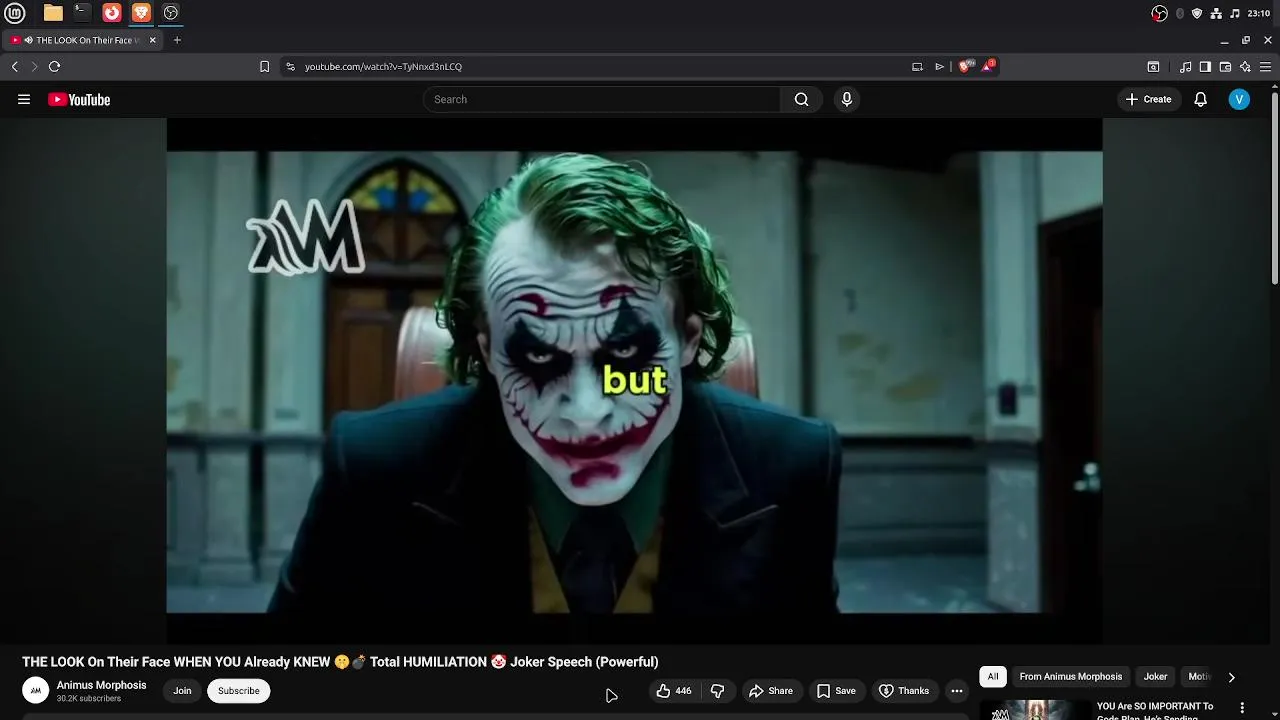Bookmark this page
Image resolution: width=1280 pixels, height=720 pixels.
pos(264,67)
